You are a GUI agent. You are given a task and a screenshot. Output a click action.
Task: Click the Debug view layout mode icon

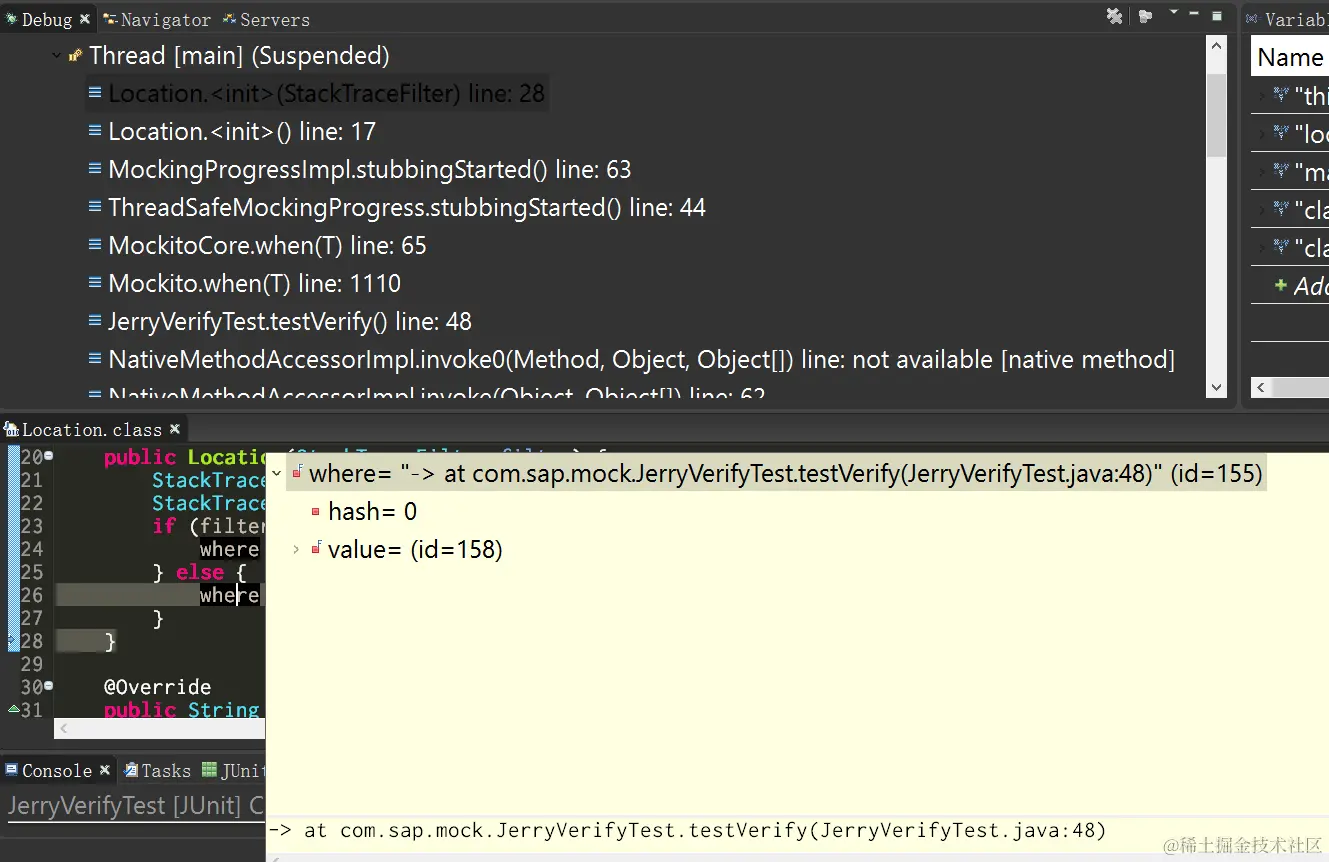point(1146,16)
